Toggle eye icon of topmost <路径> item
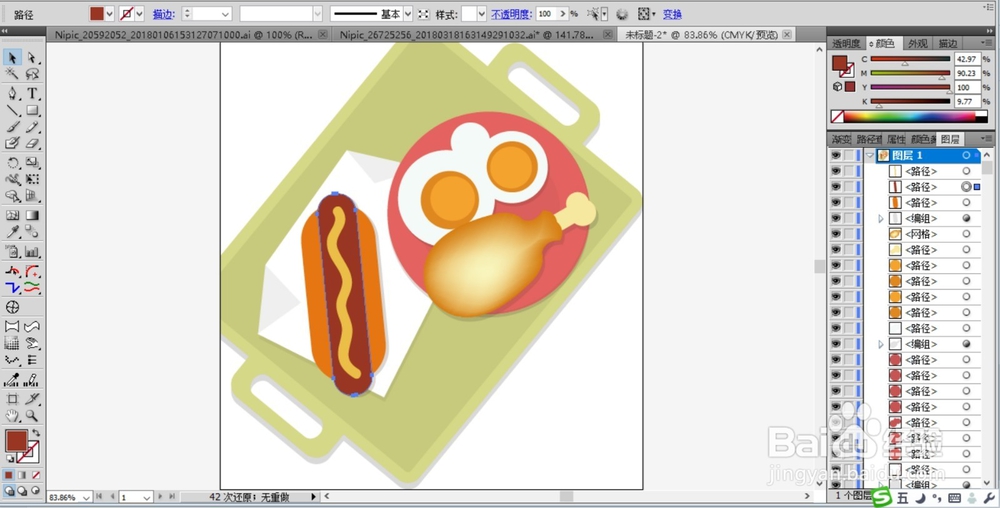 pyautogui.click(x=835, y=171)
